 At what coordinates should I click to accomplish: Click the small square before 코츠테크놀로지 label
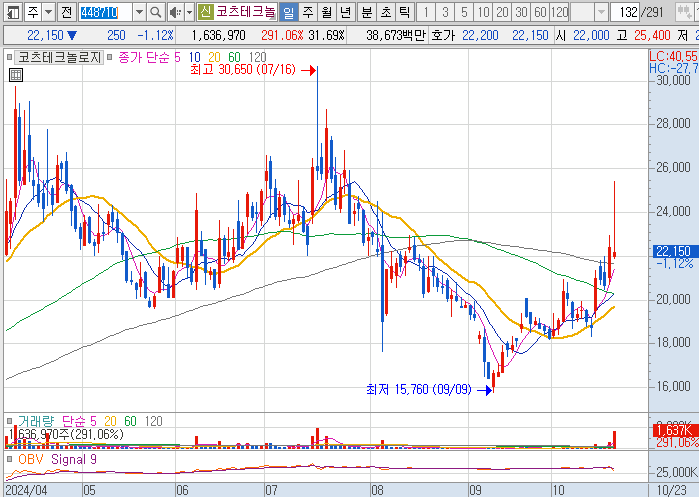pyautogui.click(x=9, y=57)
